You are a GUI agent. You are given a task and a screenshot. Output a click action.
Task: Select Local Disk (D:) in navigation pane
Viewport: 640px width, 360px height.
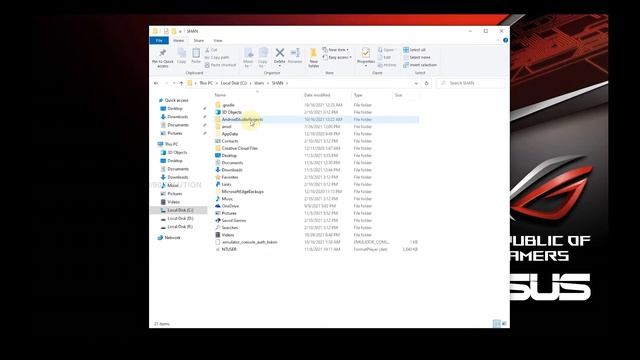coord(180,218)
